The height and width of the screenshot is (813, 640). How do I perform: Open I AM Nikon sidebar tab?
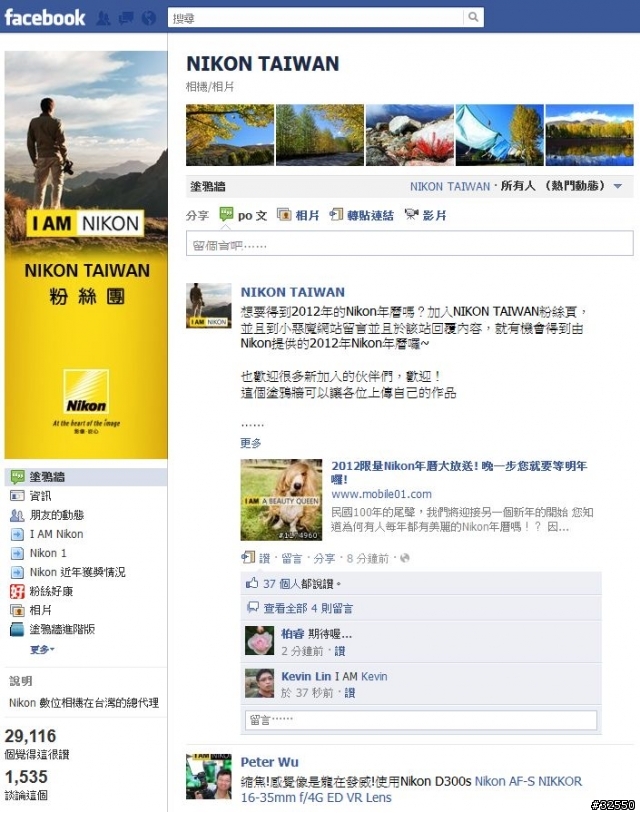pyautogui.click(x=56, y=534)
